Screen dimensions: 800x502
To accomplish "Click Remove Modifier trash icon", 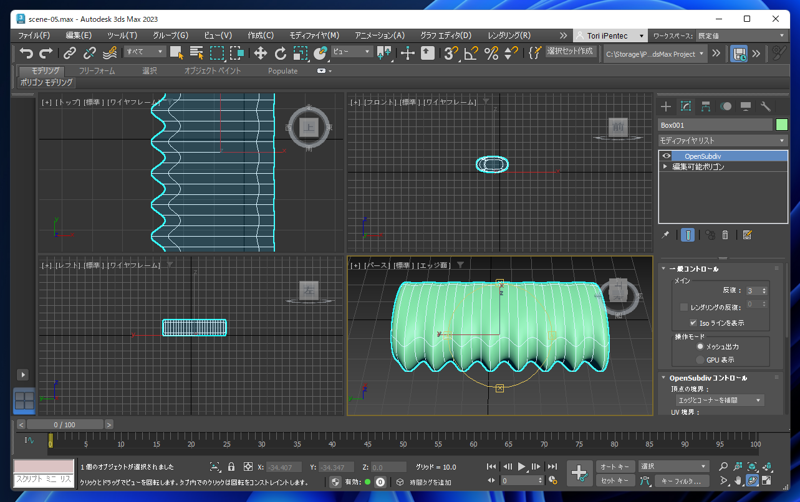I will 725,235.
